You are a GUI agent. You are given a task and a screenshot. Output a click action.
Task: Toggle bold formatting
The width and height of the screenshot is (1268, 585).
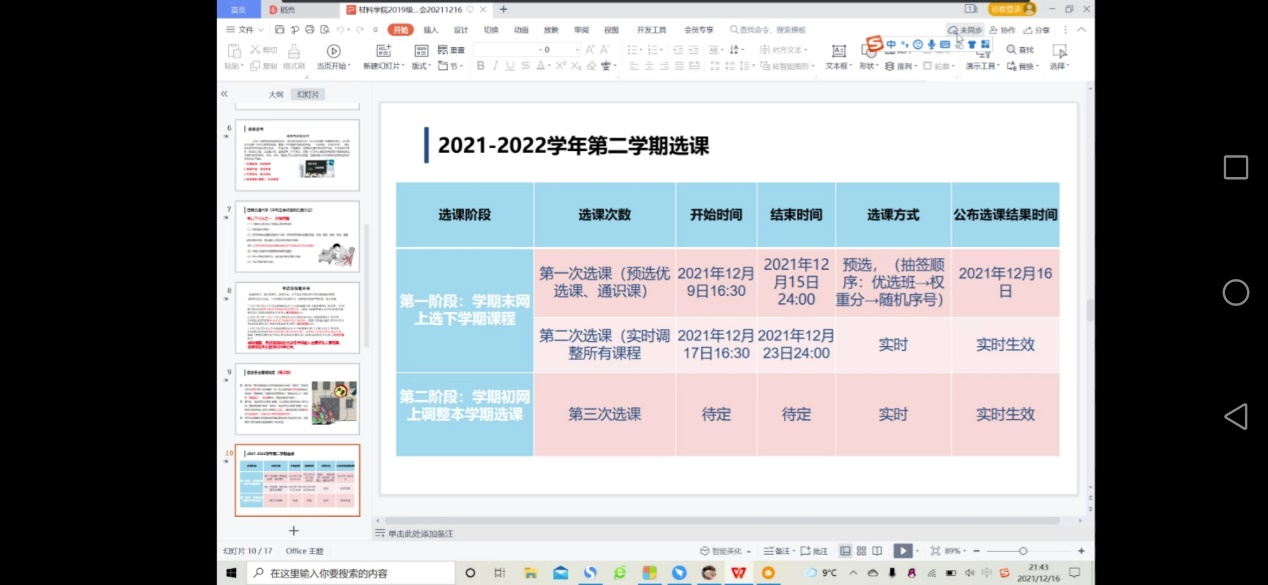tap(481, 66)
